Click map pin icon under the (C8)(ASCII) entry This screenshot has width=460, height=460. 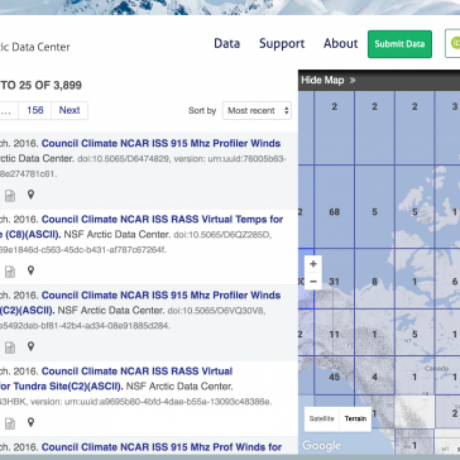(x=31, y=270)
